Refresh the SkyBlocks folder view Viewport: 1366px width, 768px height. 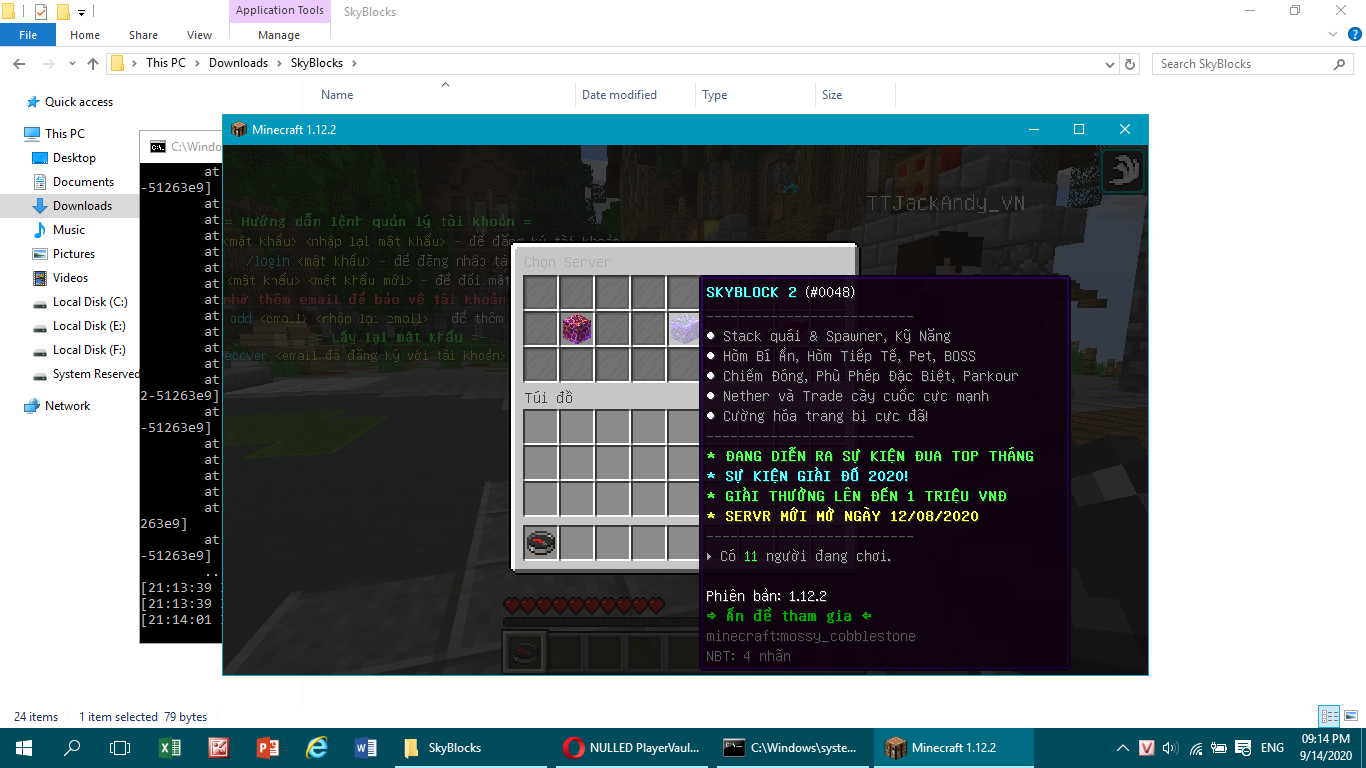click(x=1131, y=63)
